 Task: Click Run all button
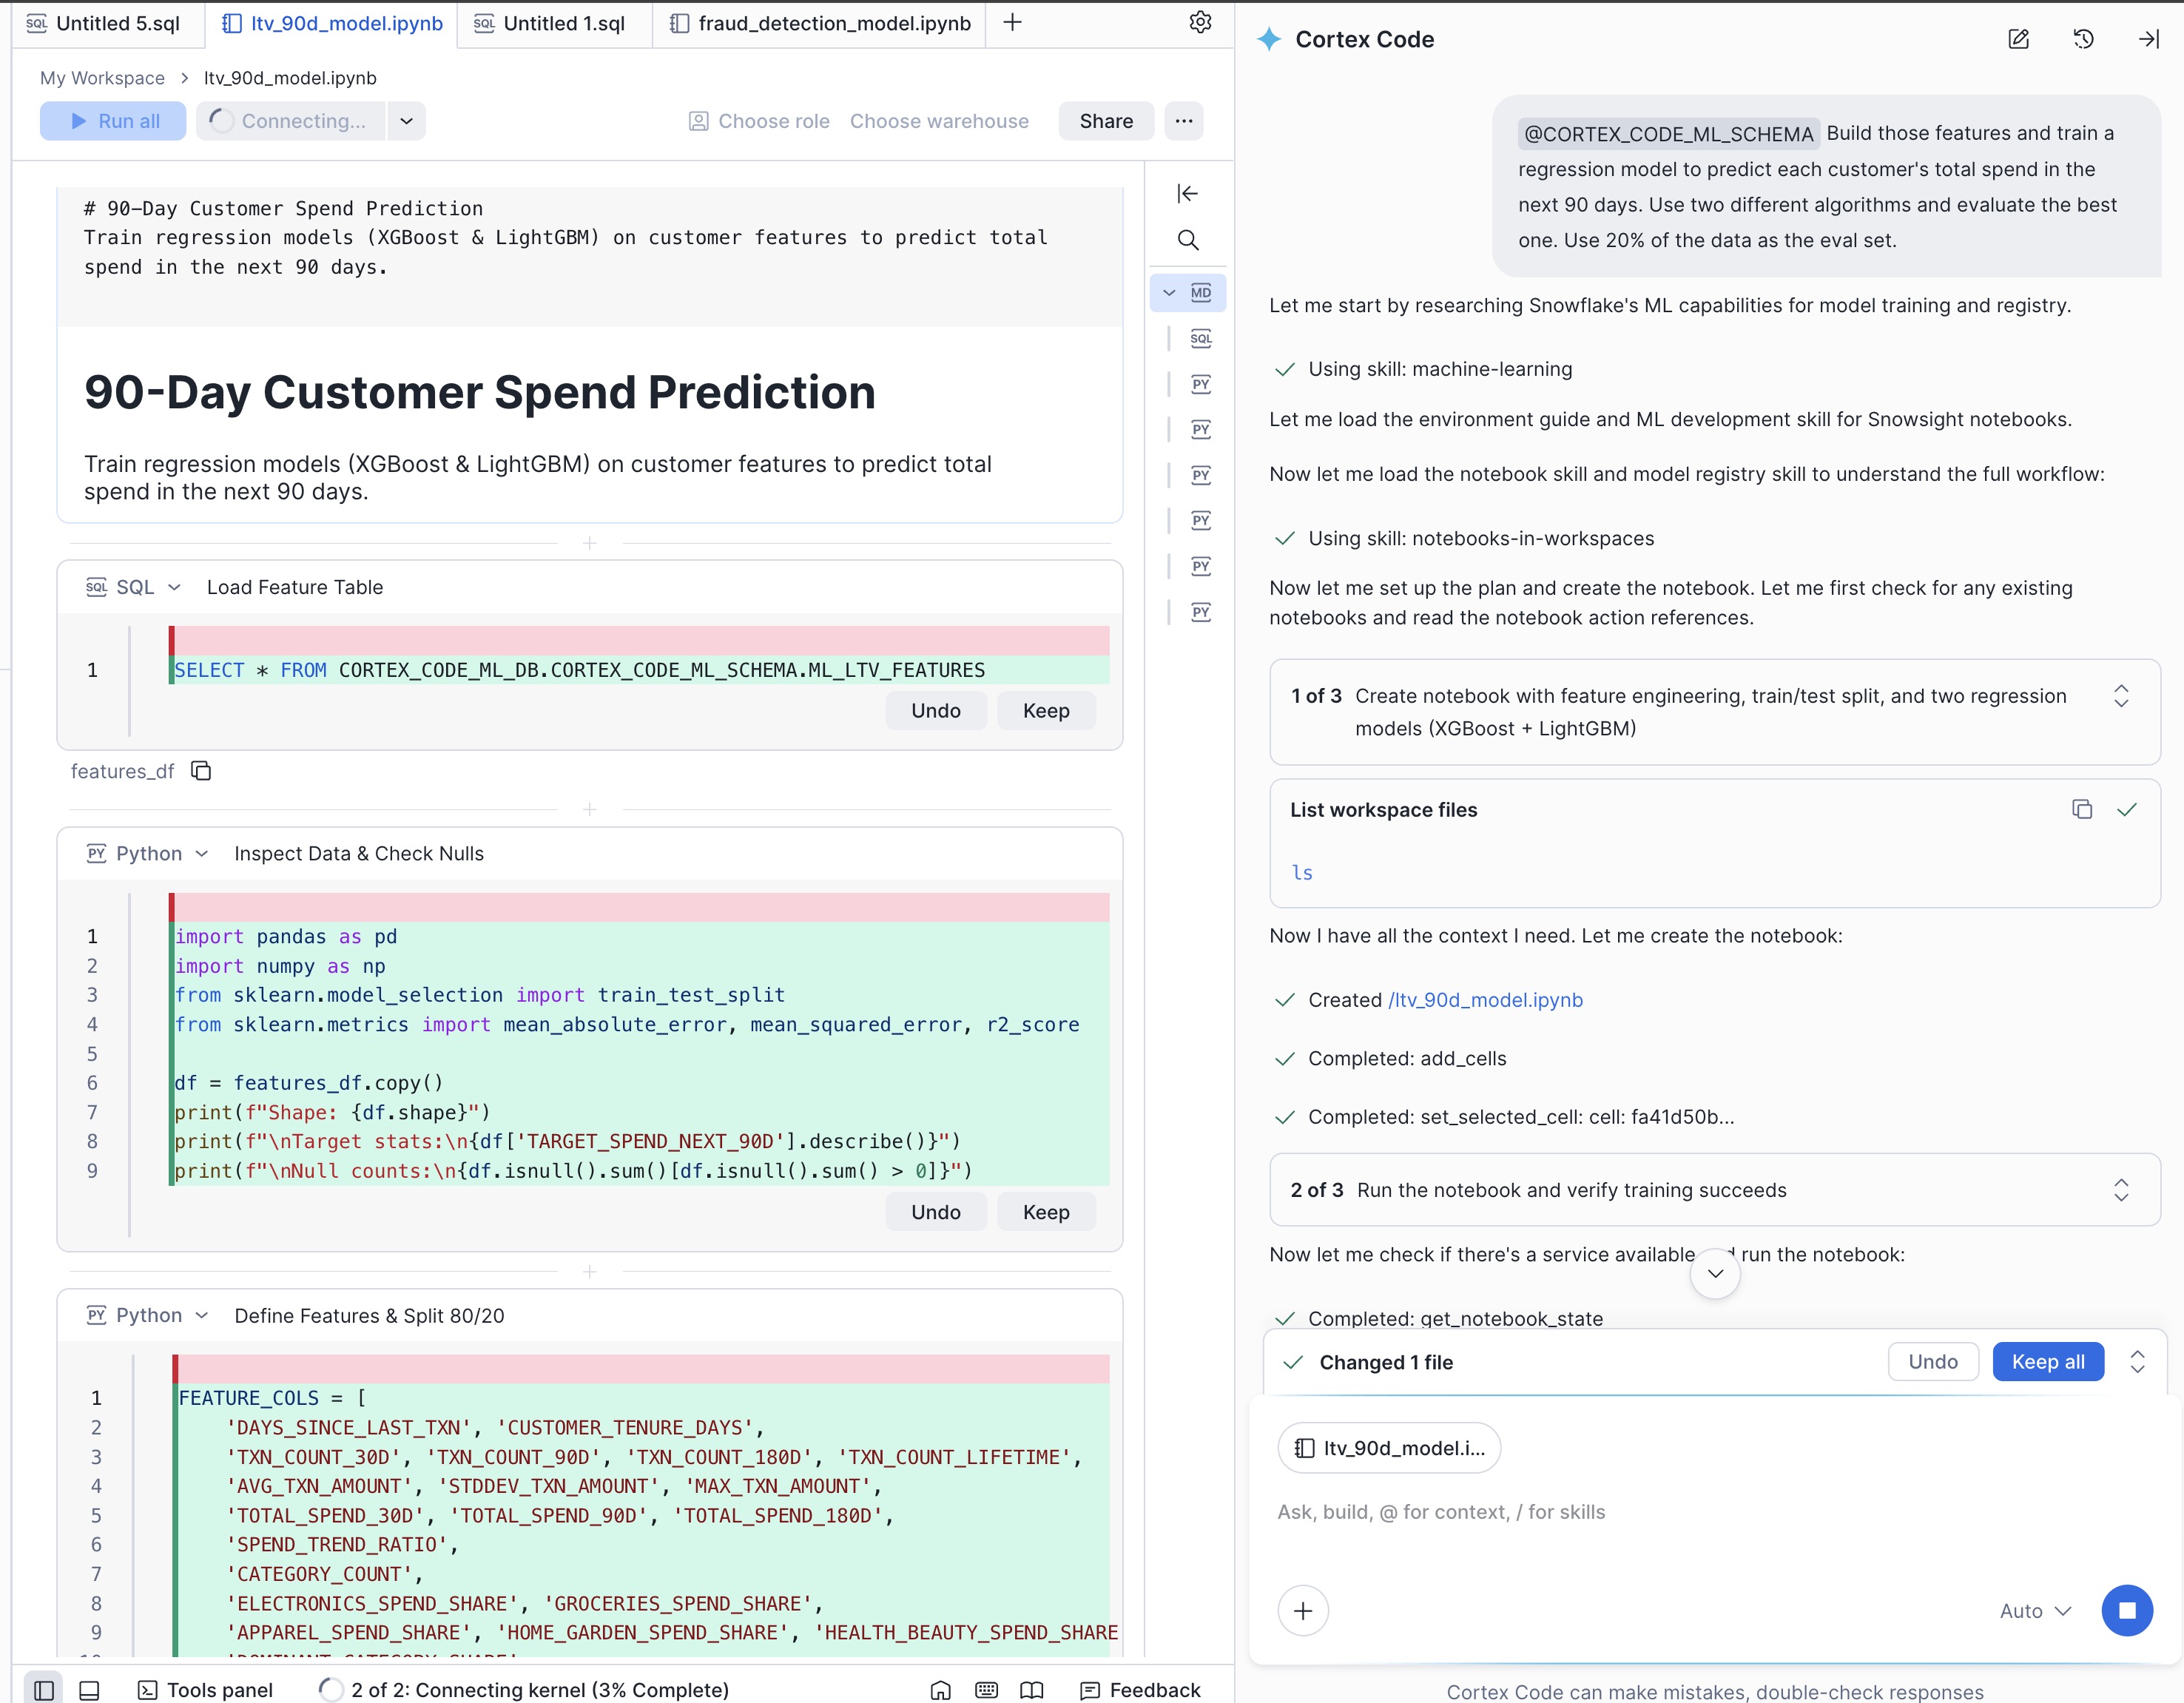pos(113,121)
